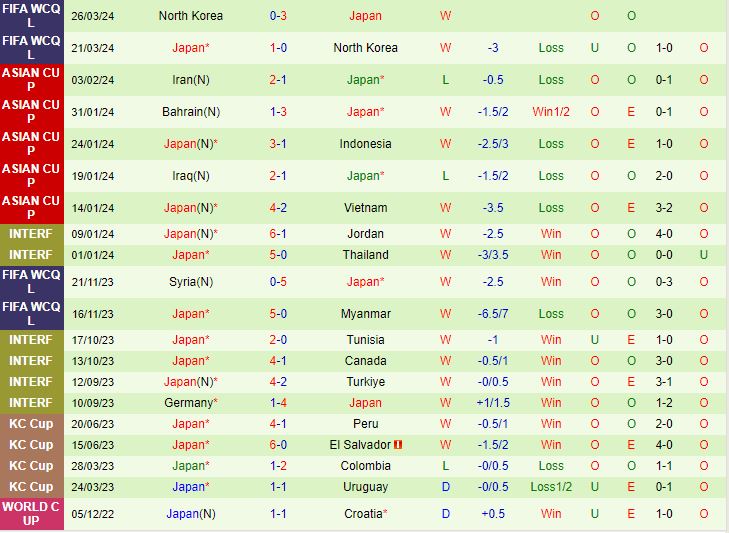Open the Colombia team page
Screen dimensions: 729x533
(x=365, y=466)
